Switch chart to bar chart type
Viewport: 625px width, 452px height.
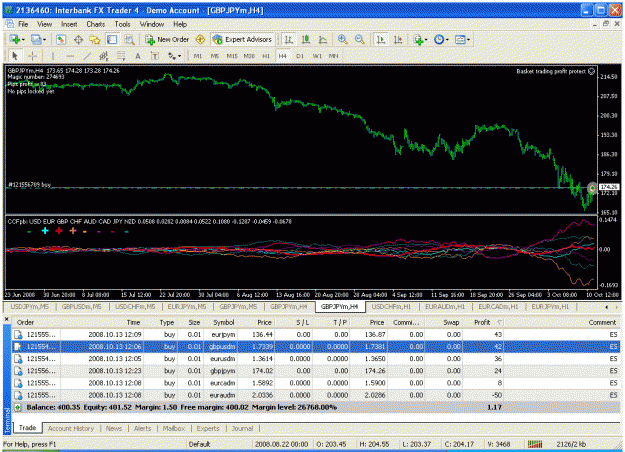[x=289, y=39]
